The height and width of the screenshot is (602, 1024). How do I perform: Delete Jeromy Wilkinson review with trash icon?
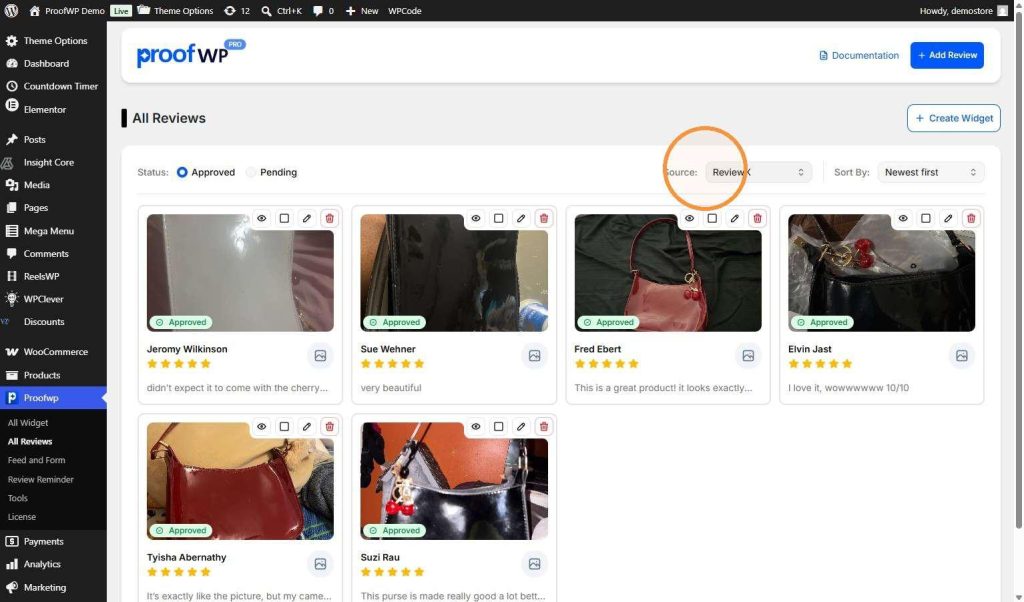tap(330, 218)
